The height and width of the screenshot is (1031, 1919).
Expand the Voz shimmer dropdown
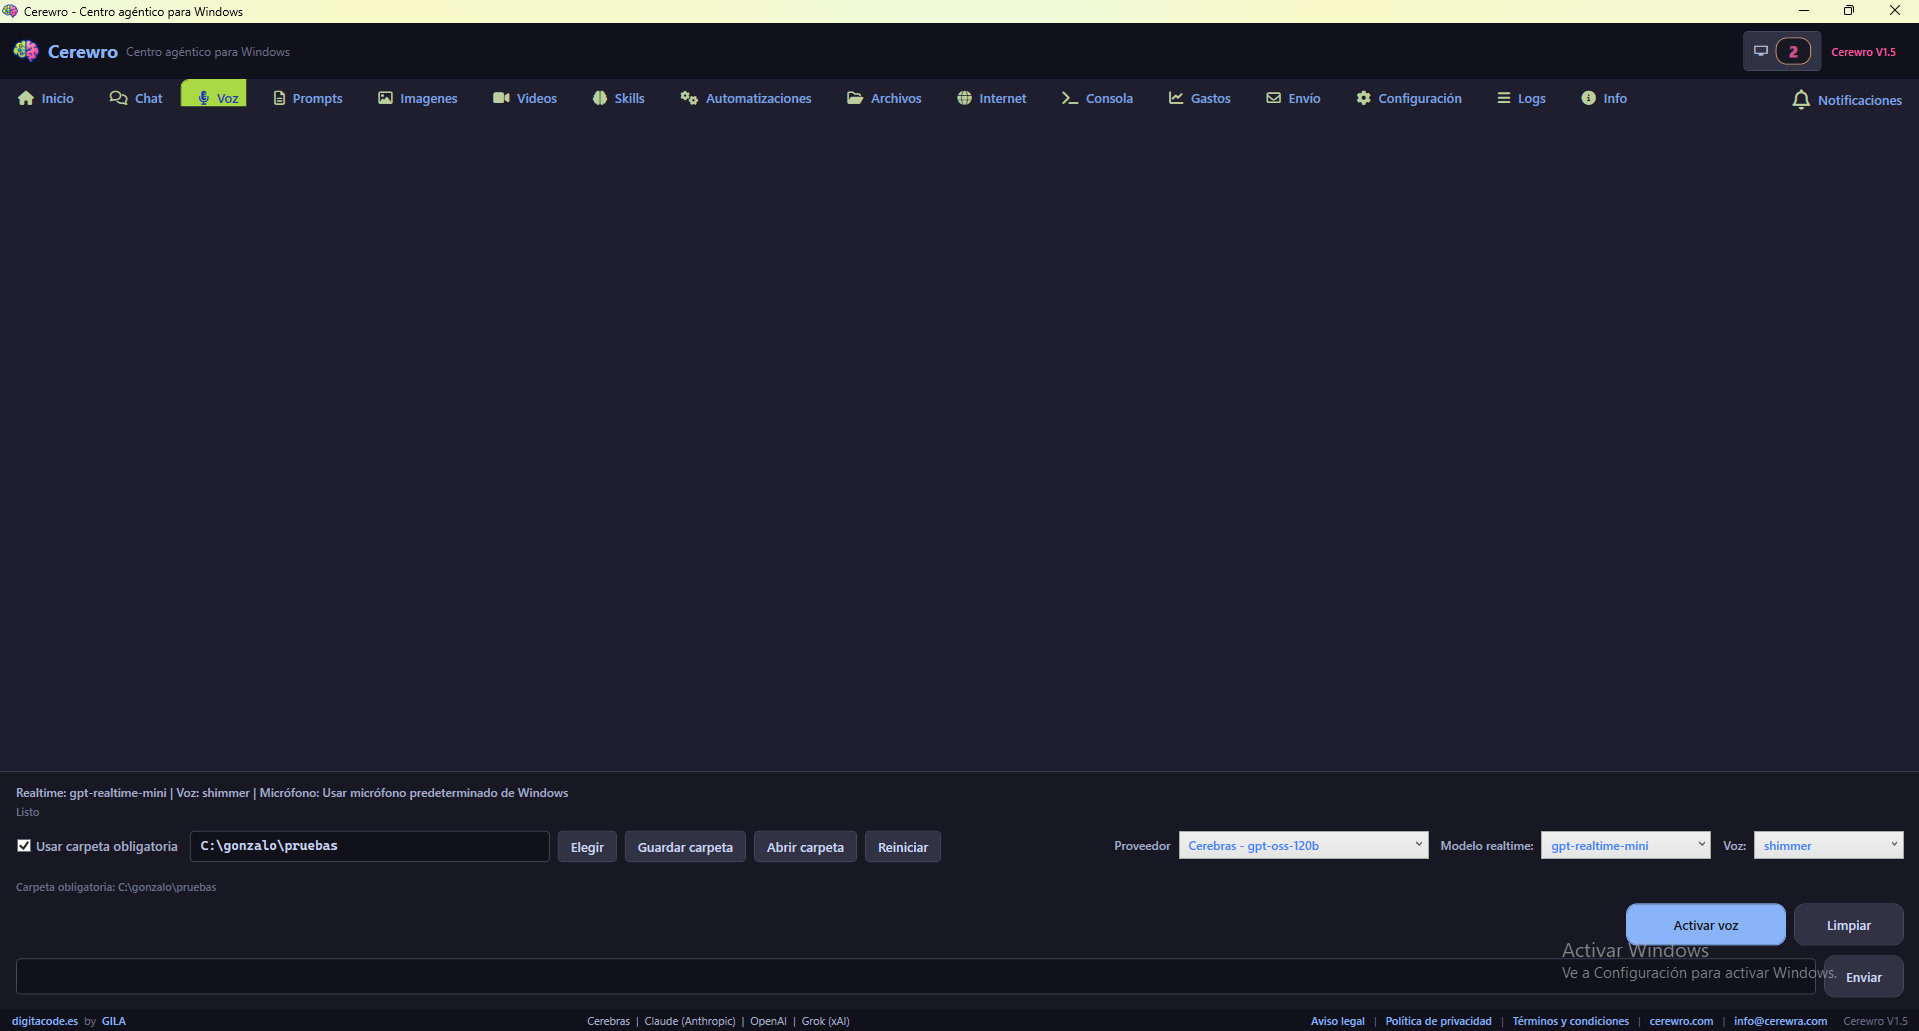tap(1827, 846)
